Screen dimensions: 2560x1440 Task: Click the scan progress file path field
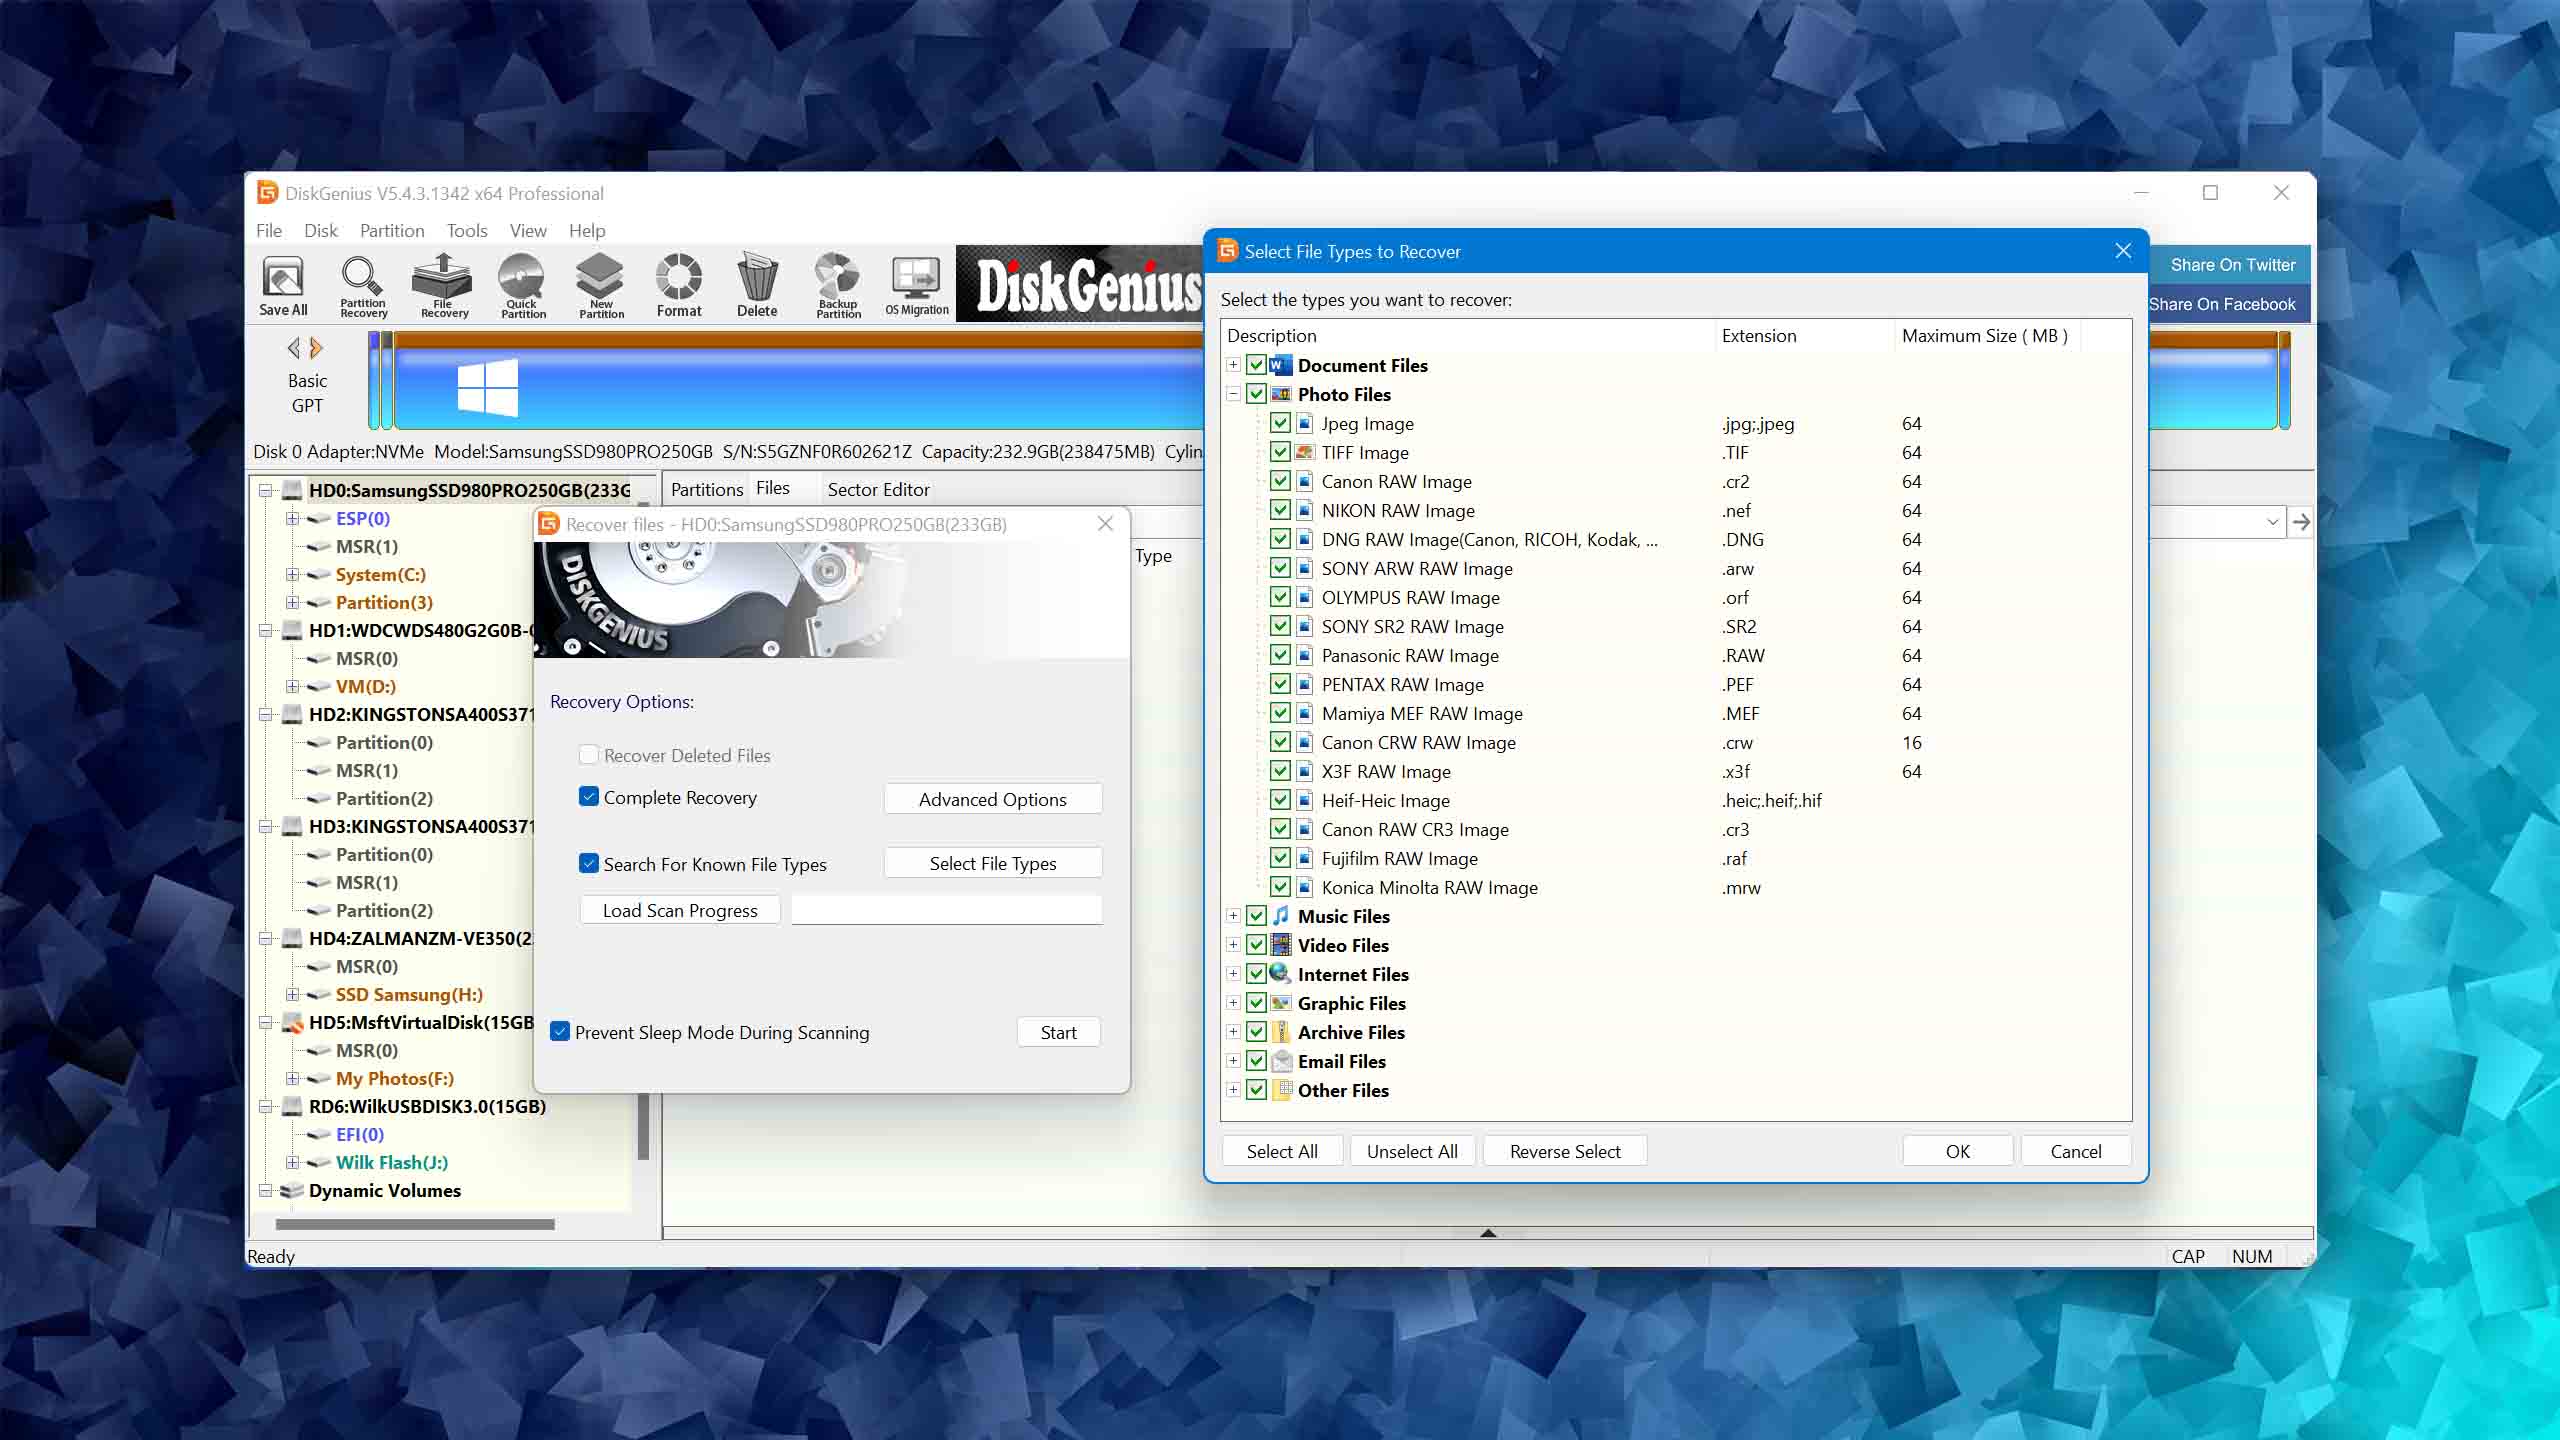coord(947,910)
